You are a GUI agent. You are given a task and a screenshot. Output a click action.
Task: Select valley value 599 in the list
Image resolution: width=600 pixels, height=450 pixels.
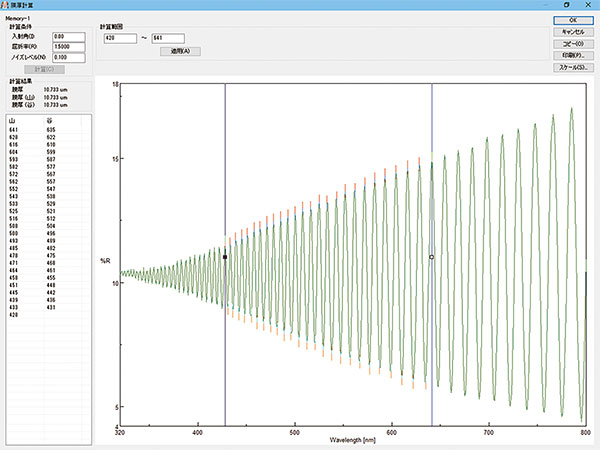(51, 152)
